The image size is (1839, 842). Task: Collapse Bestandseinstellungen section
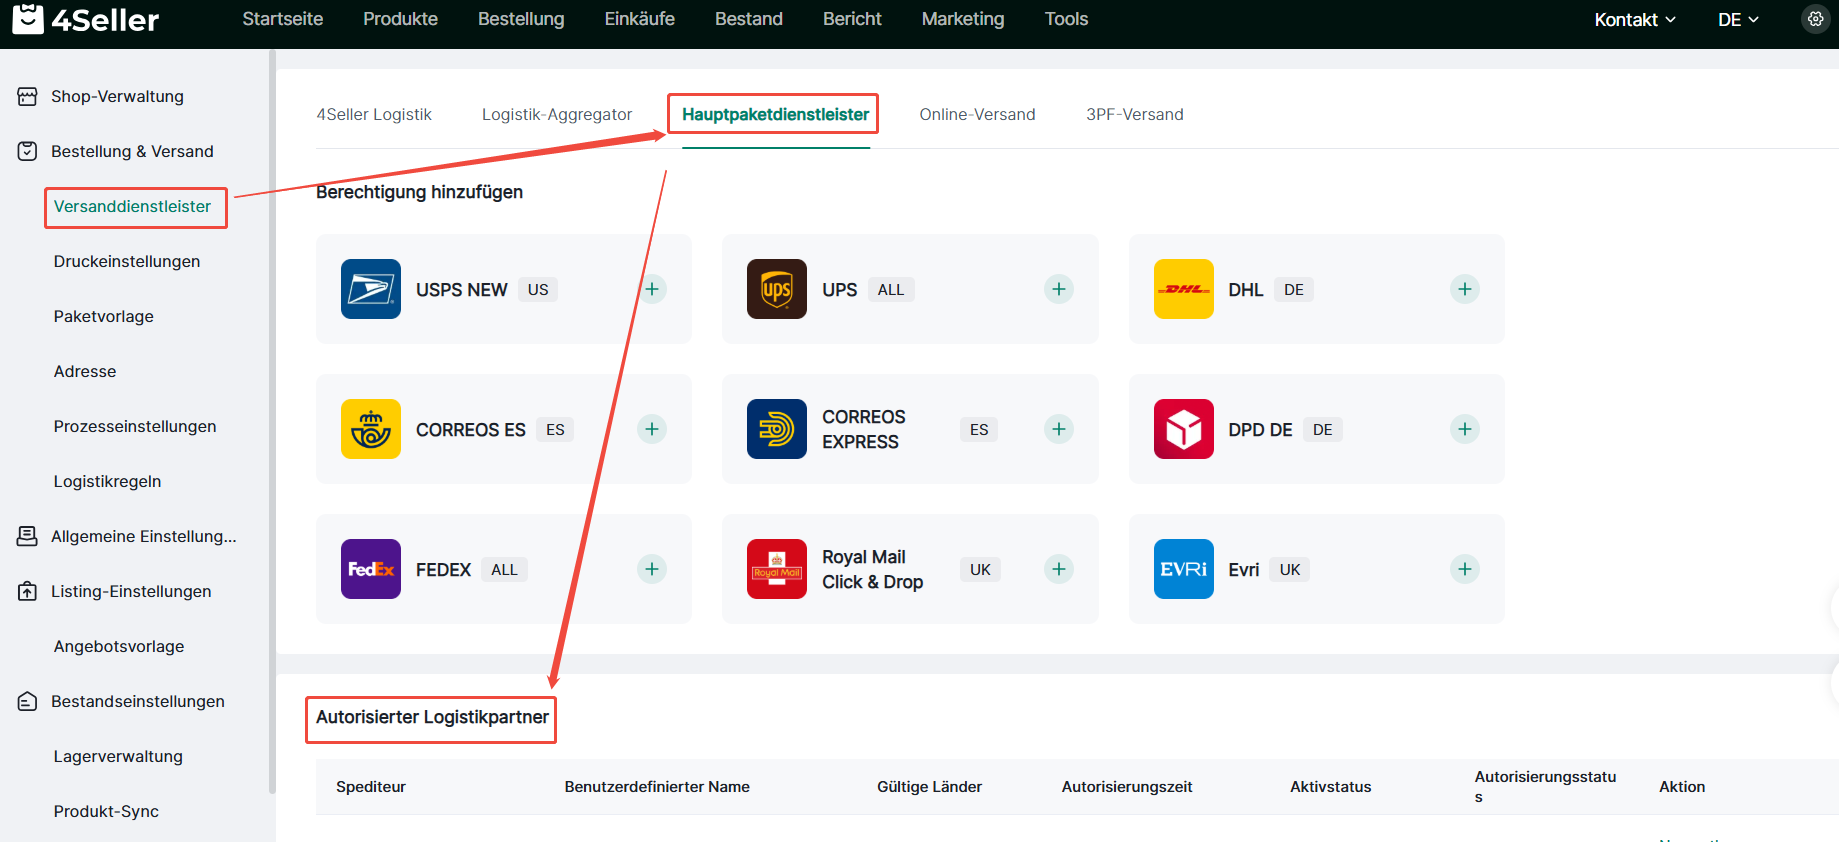(138, 701)
